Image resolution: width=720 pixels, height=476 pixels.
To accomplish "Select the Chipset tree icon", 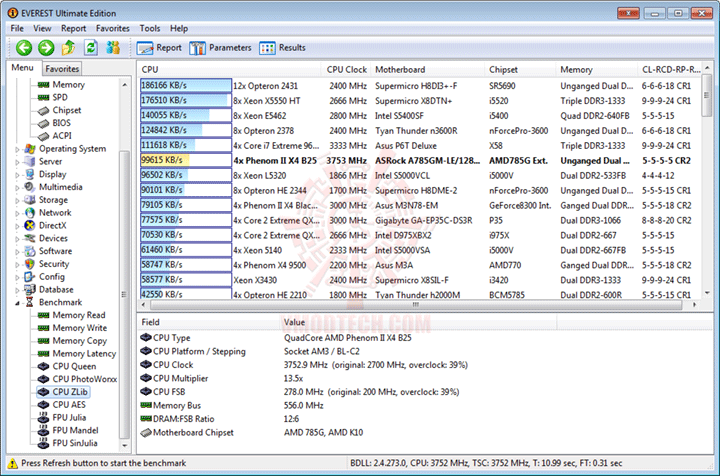I will pyautogui.click(x=44, y=111).
